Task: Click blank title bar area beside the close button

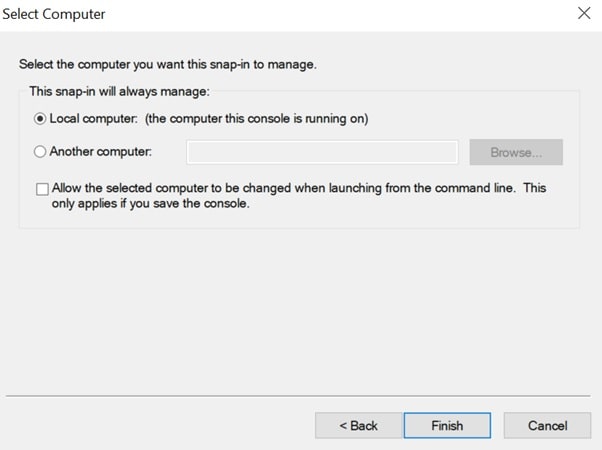Action: tap(350, 14)
